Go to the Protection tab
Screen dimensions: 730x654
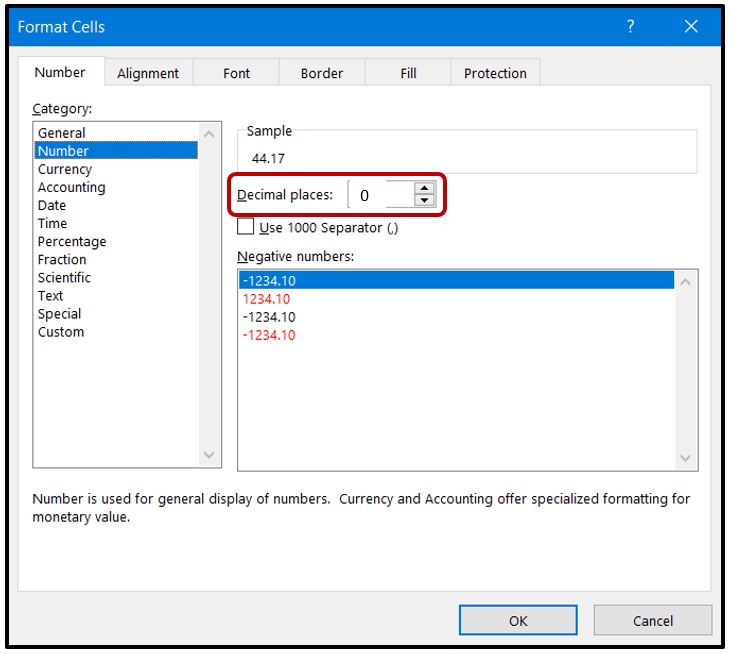(x=495, y=73)
